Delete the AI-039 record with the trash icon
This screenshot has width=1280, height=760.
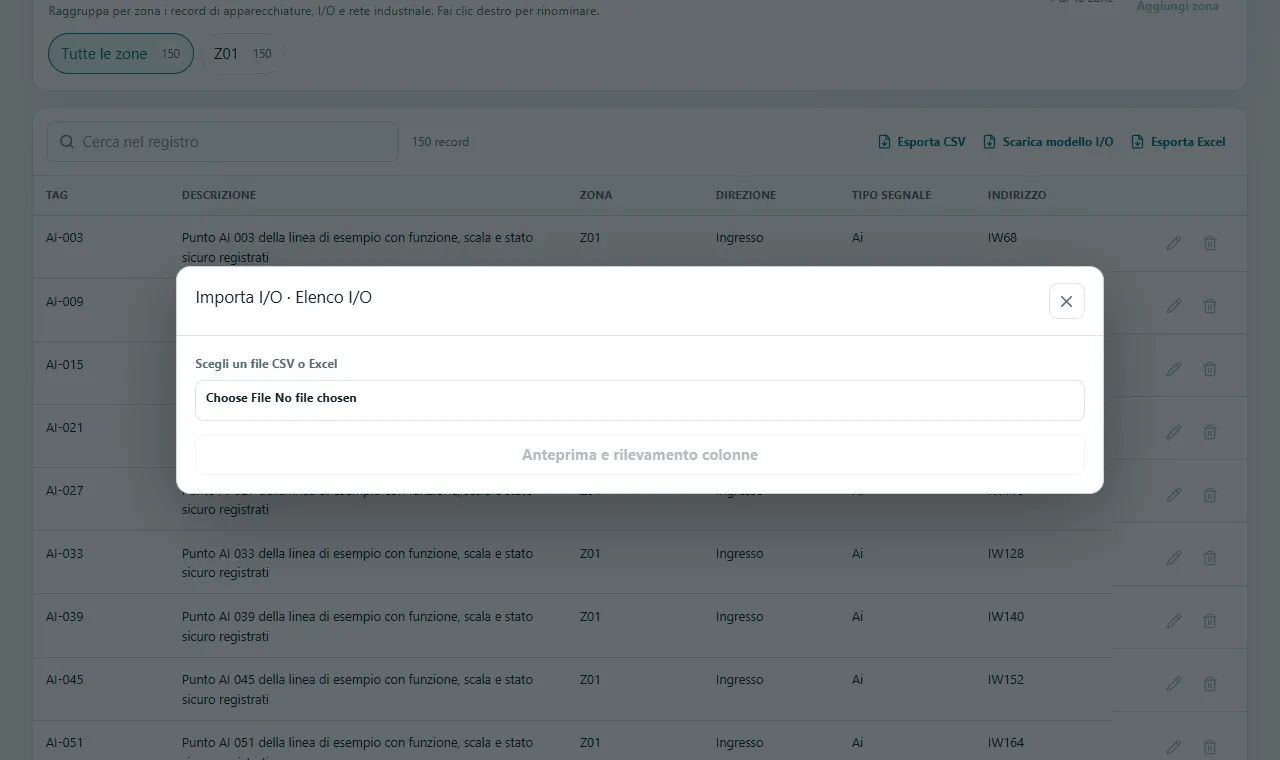coord(1210,621)
